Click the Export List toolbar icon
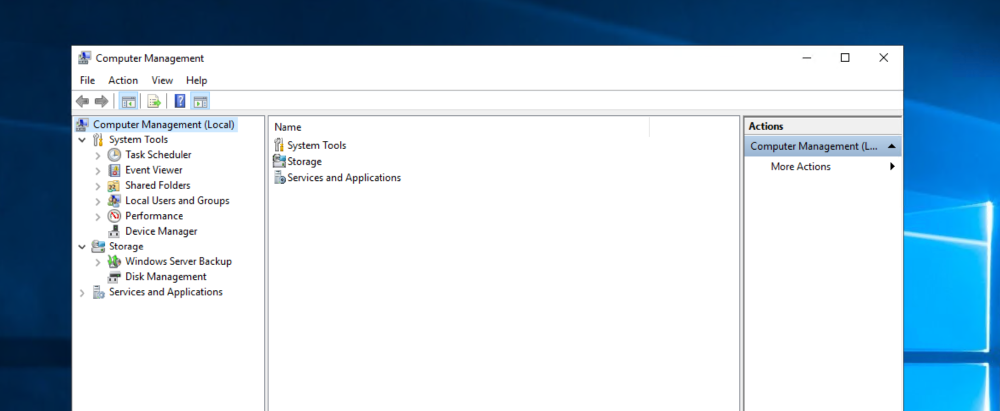This screenshot has height=411, width=1000. pos(154,101)
